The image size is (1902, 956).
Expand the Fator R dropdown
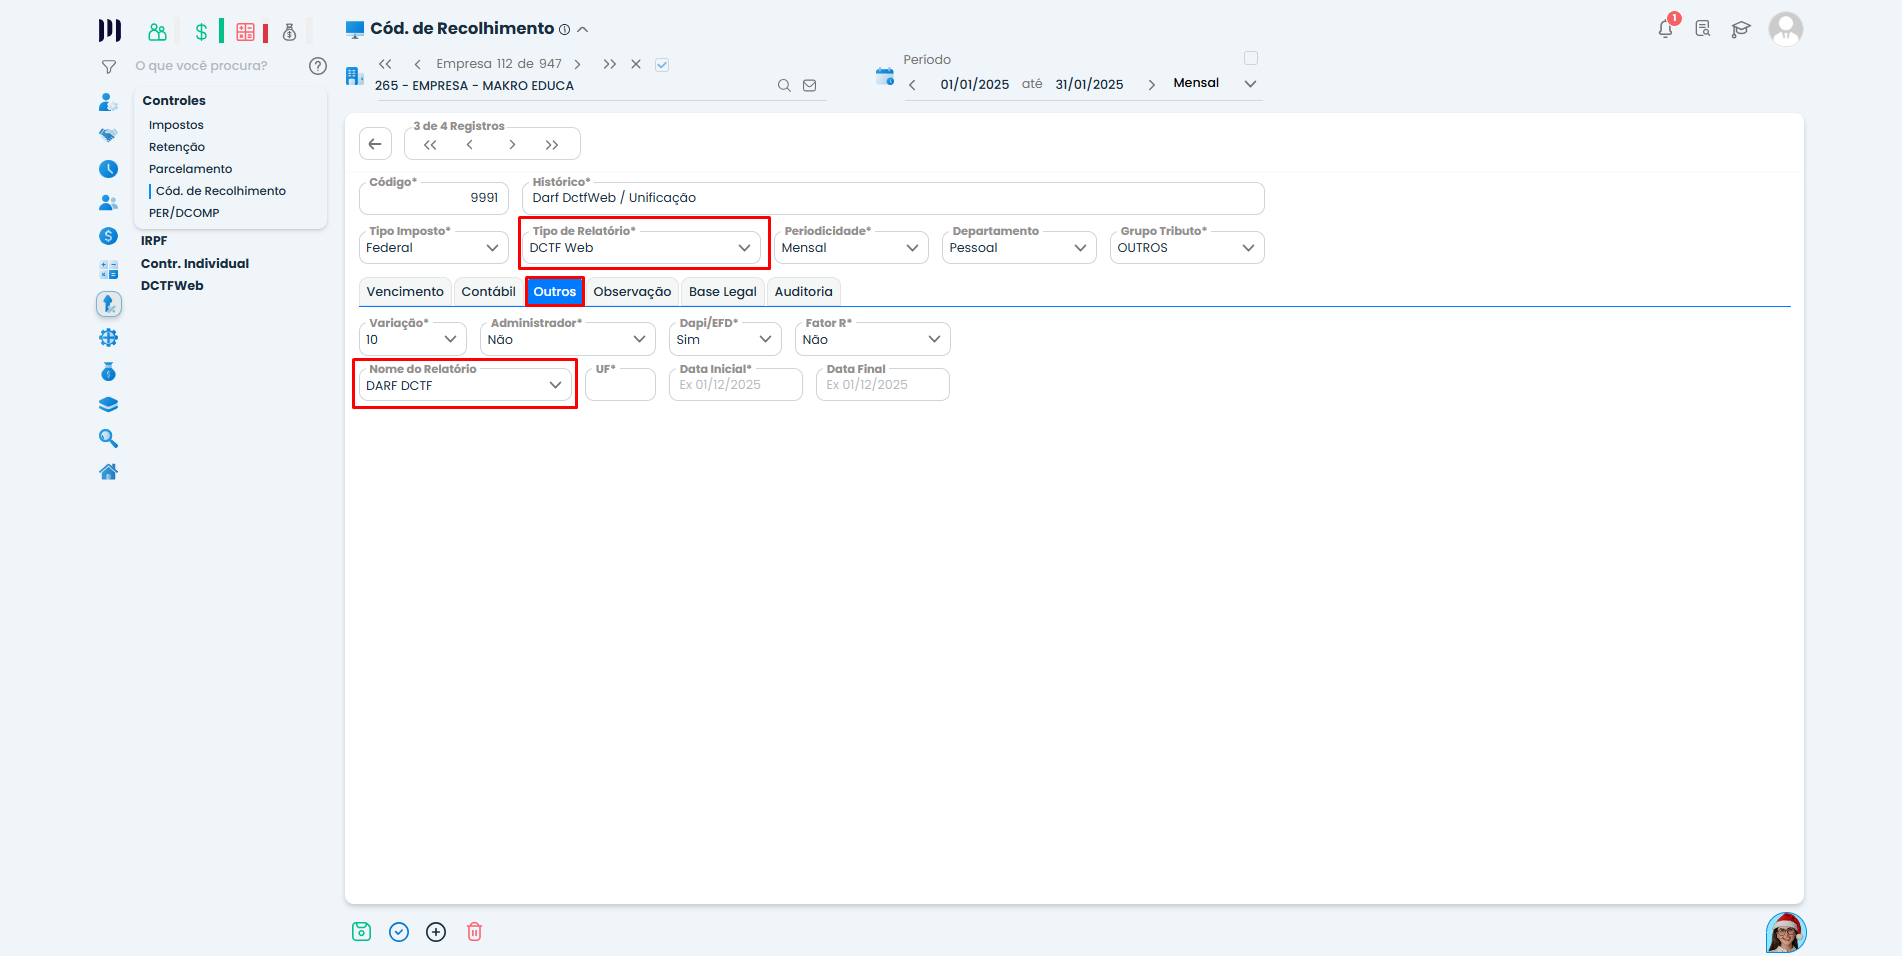pyautogui.click(x=932, y=339)
